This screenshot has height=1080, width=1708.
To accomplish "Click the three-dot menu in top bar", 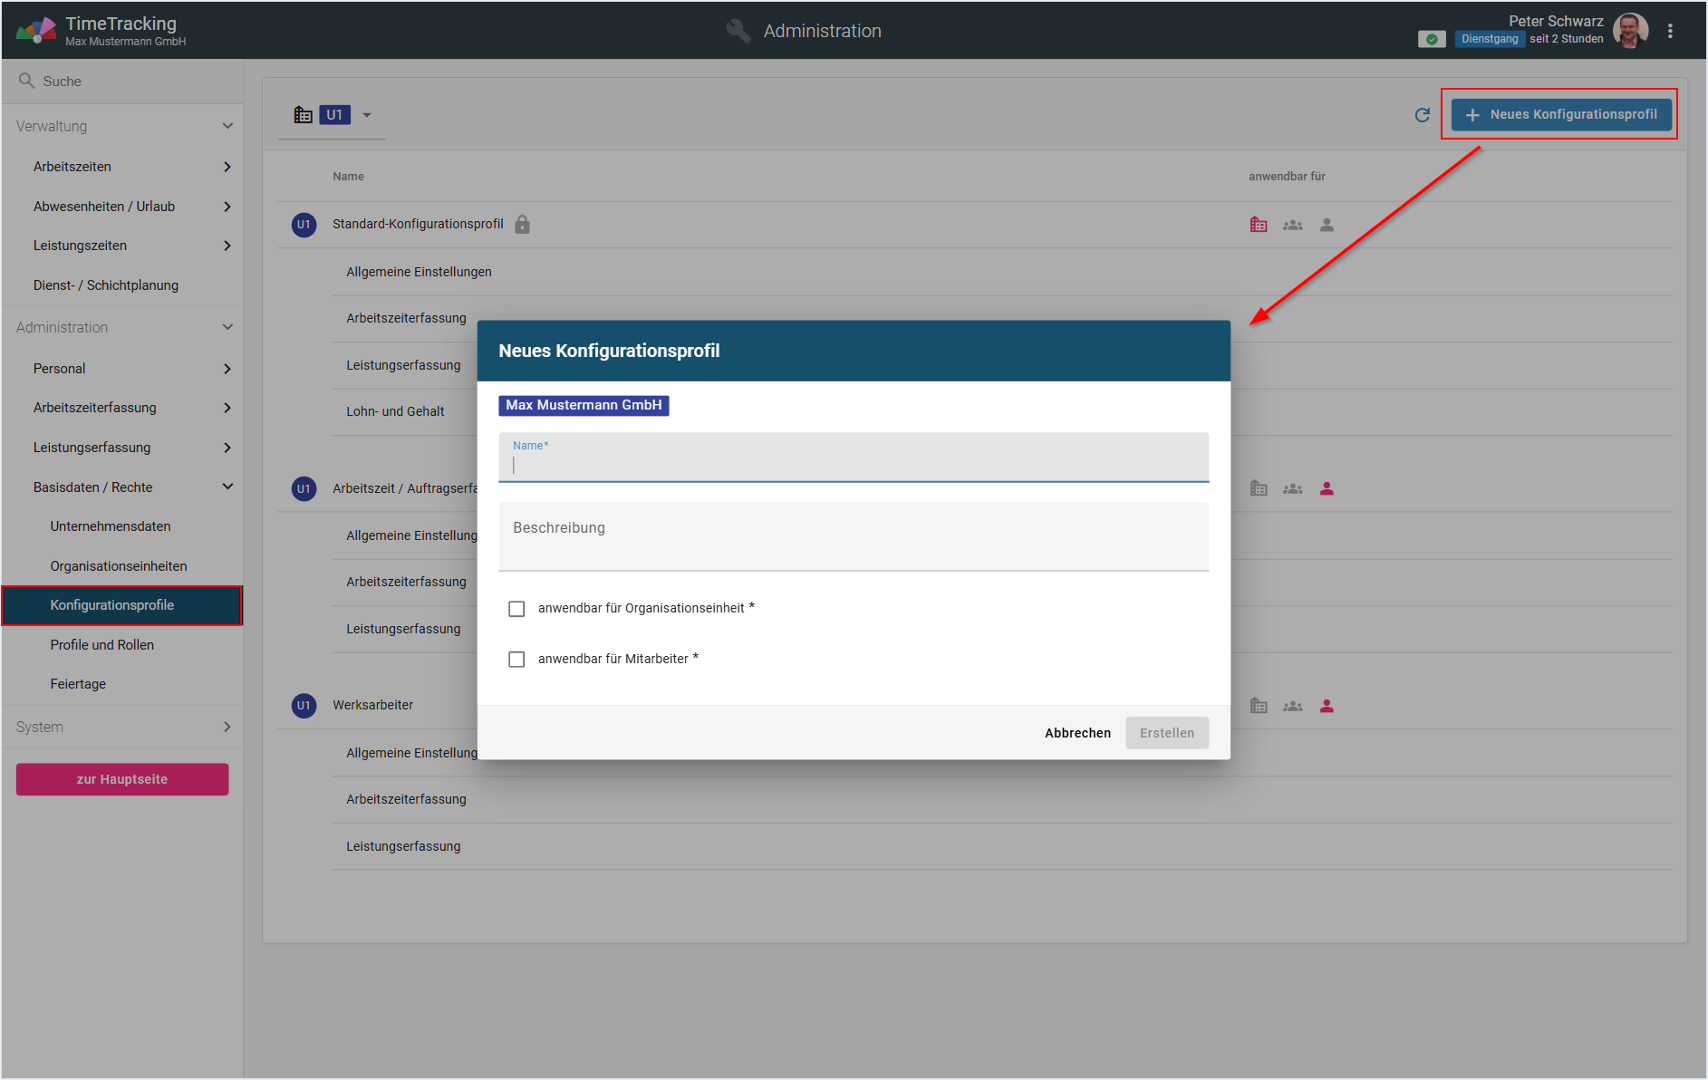I will [x=1670, y=31].
